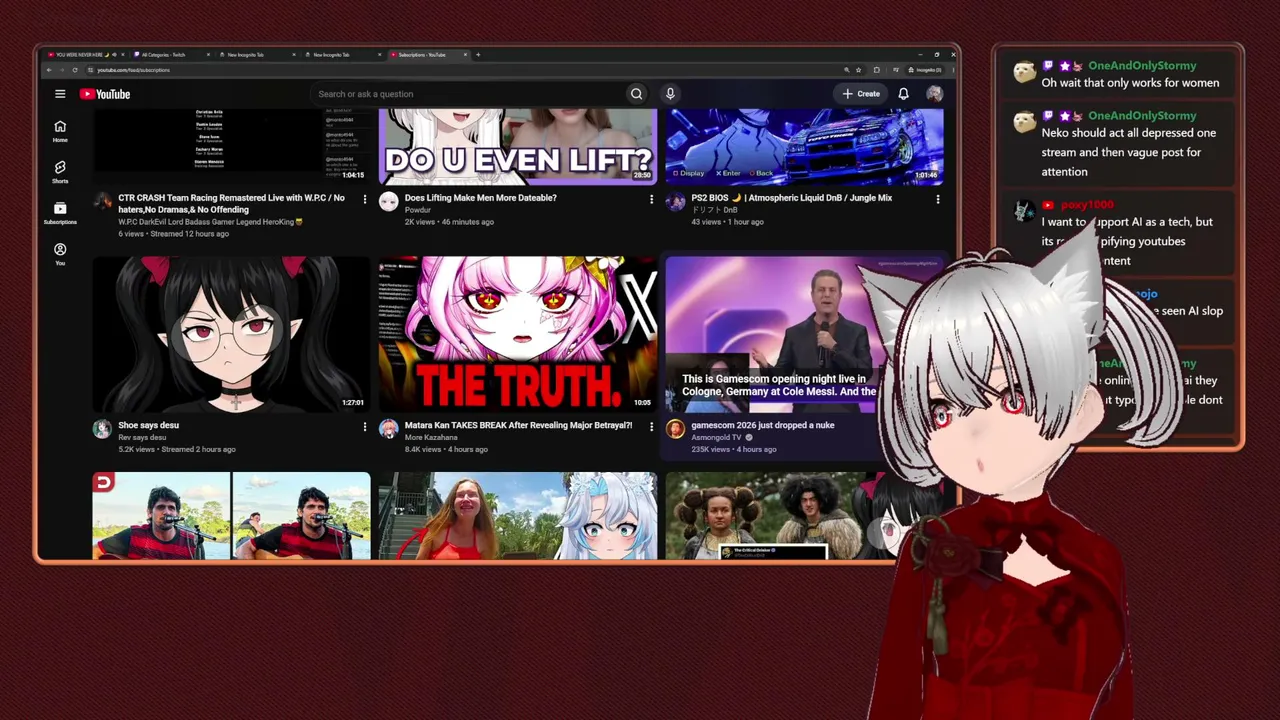The image size is (1280, 720).
Task: Visit Asmongold TV channel name link
Action: coord(716,437)
